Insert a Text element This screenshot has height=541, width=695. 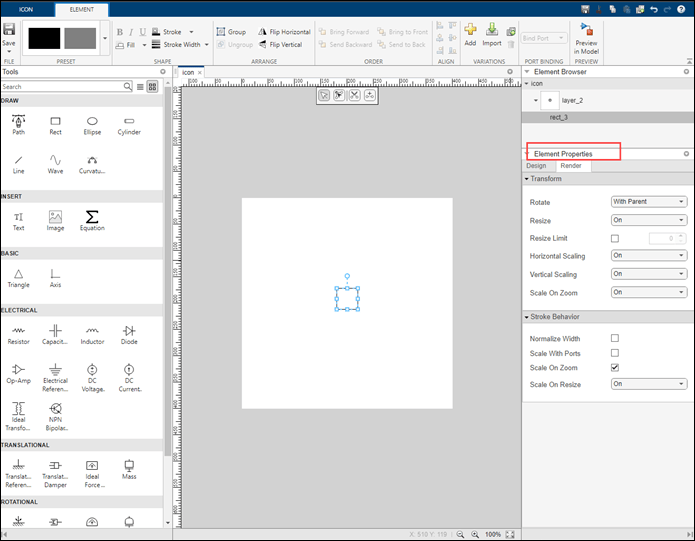point(18,222)
